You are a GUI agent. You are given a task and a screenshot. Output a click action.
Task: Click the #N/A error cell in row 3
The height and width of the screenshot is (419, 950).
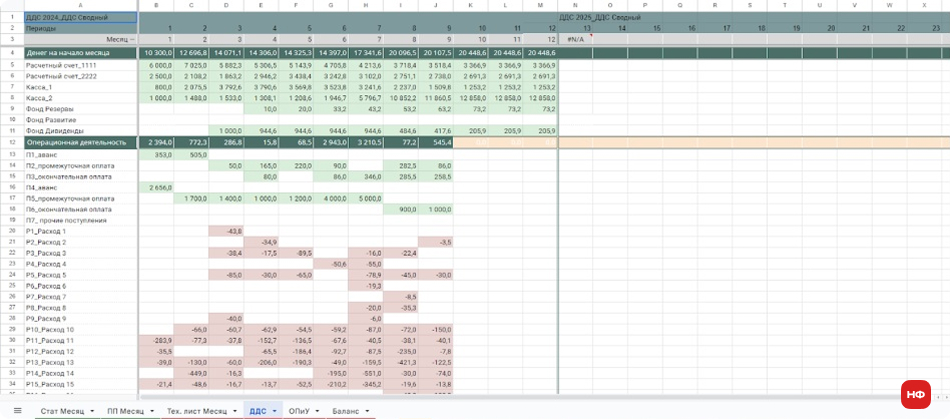point(575,38)
